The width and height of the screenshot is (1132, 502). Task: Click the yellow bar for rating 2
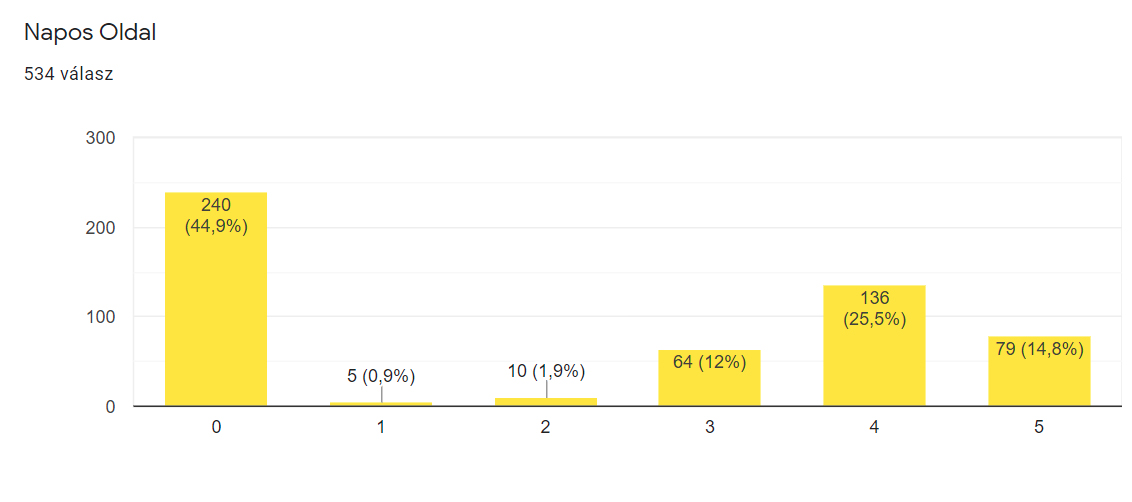[546, 402]
